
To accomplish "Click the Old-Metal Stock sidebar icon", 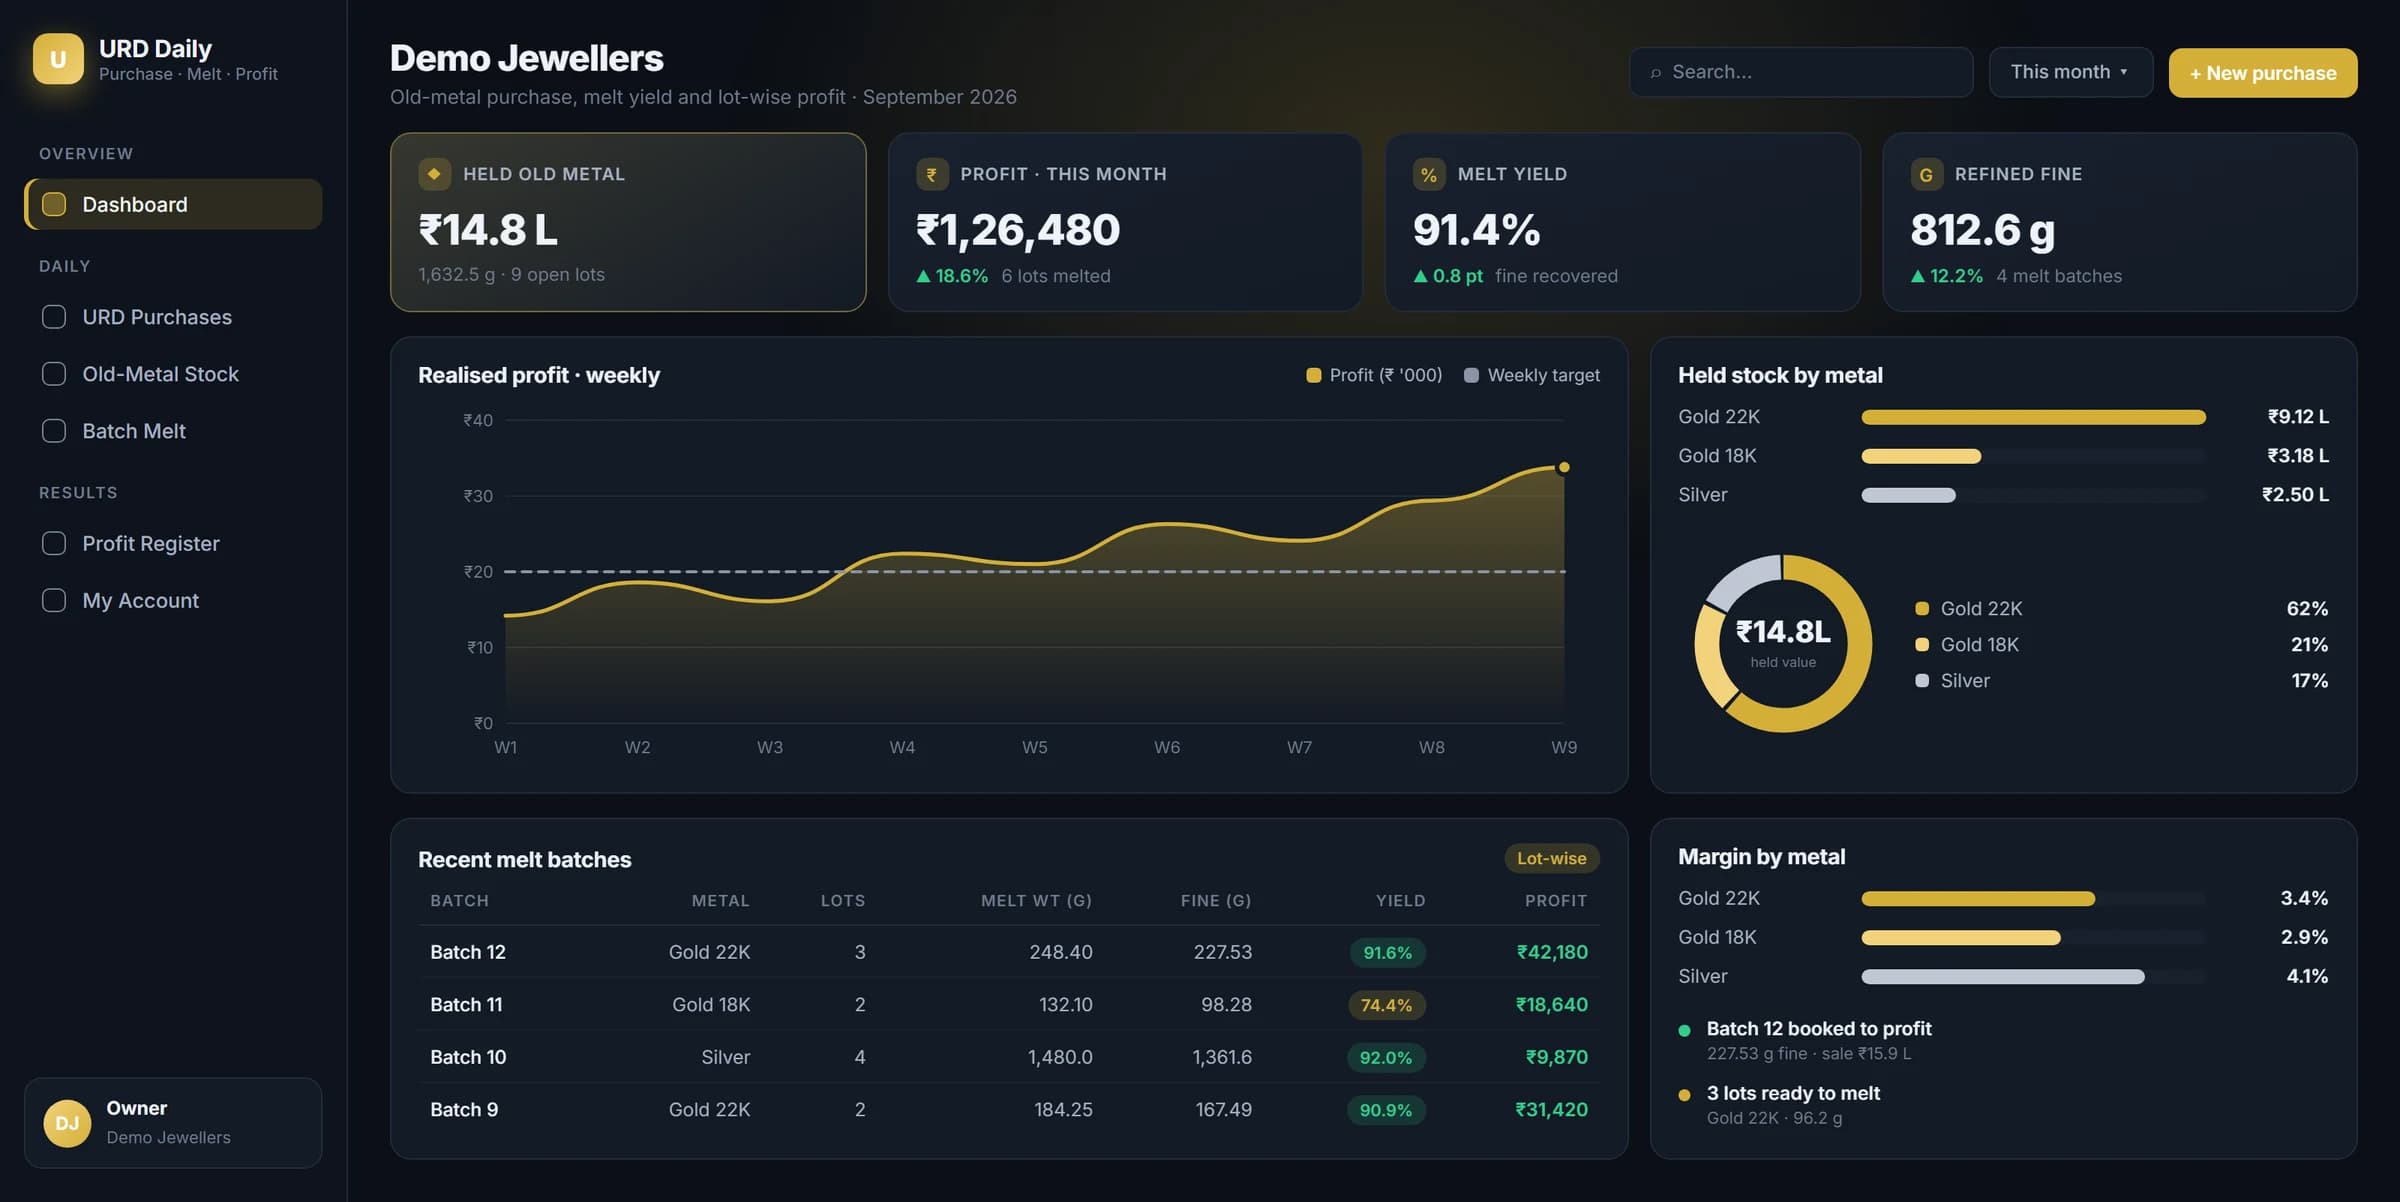I will point(54,374).
